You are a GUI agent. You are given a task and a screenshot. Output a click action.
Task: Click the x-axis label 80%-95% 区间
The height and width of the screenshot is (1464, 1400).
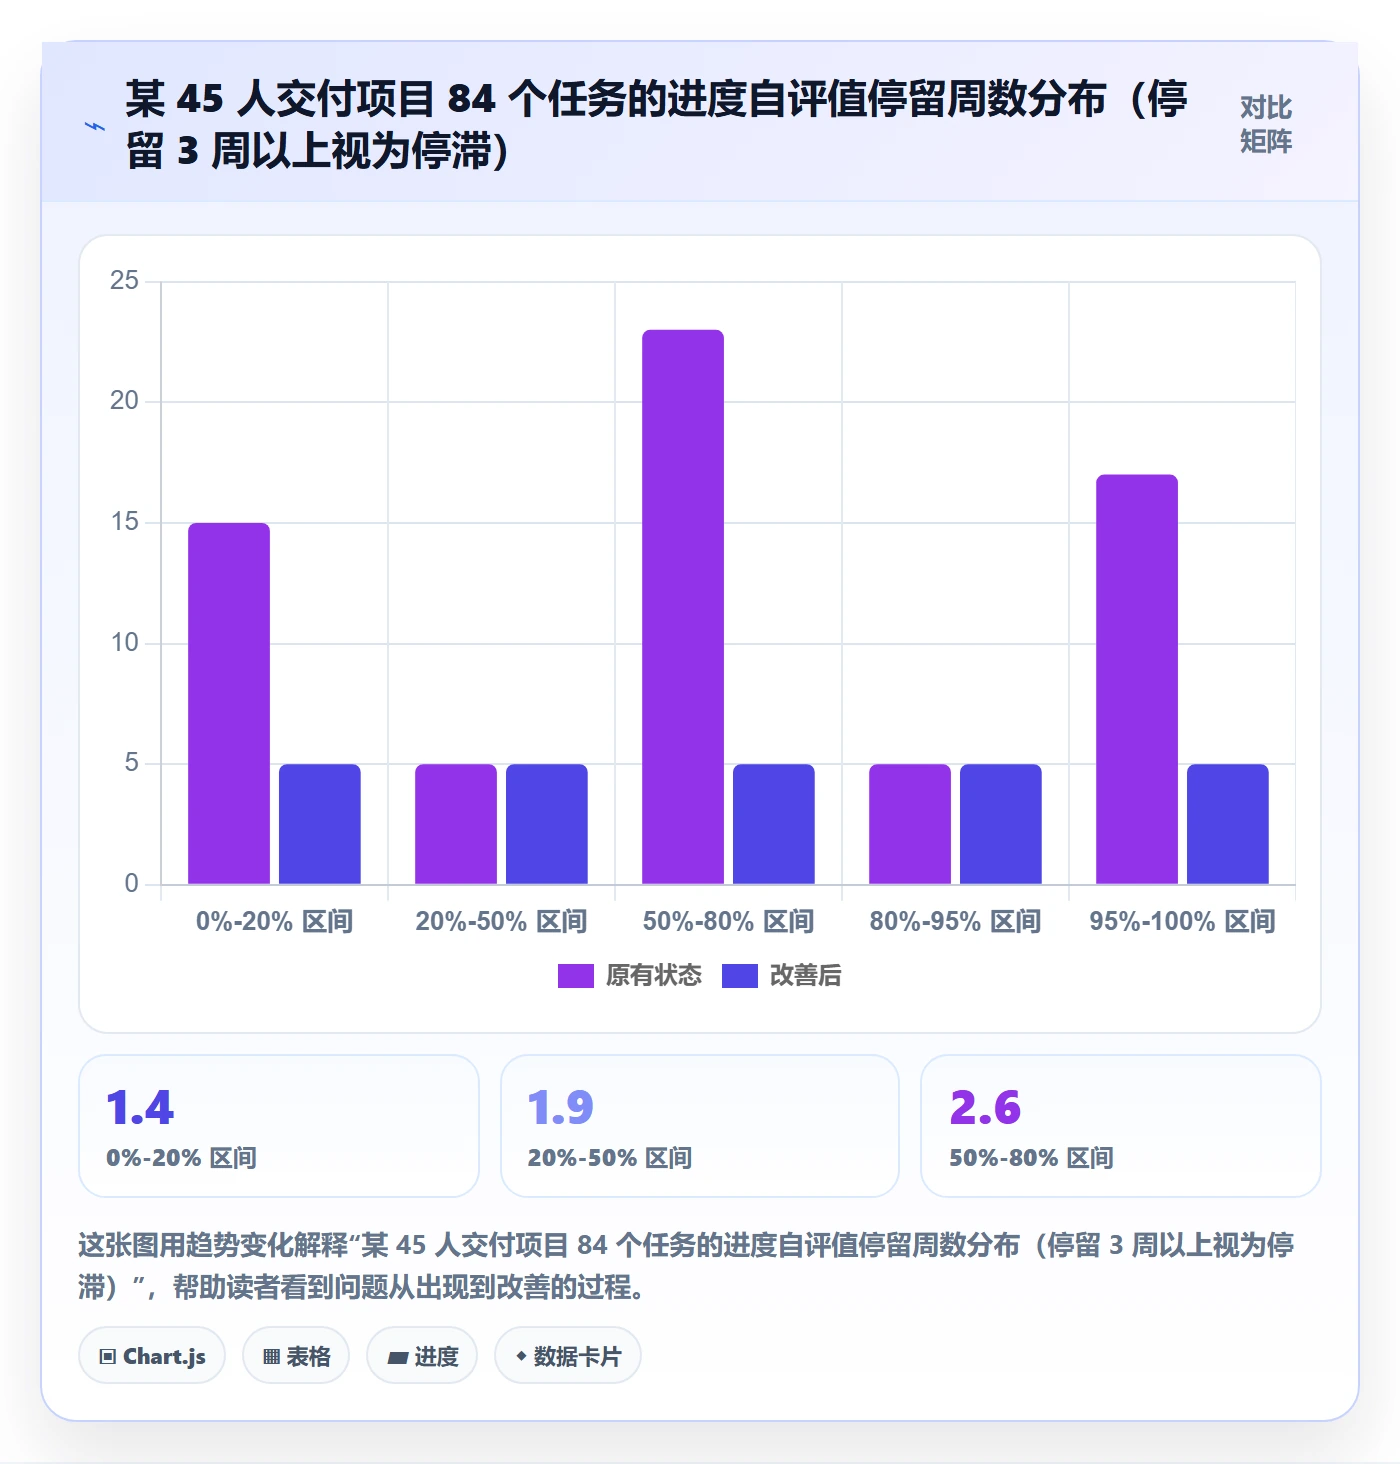pyautogui.click(x=956, y=921)
